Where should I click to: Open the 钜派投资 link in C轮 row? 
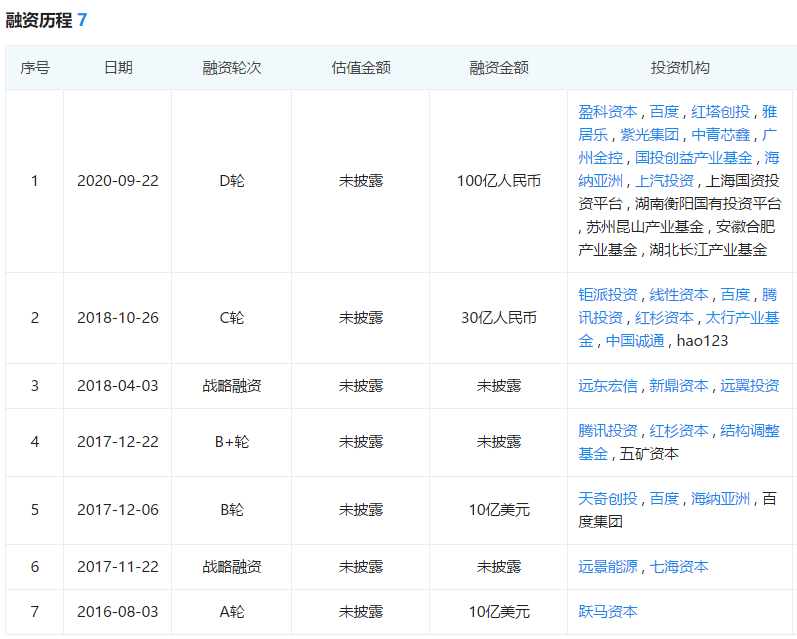(x=607, y=295)
